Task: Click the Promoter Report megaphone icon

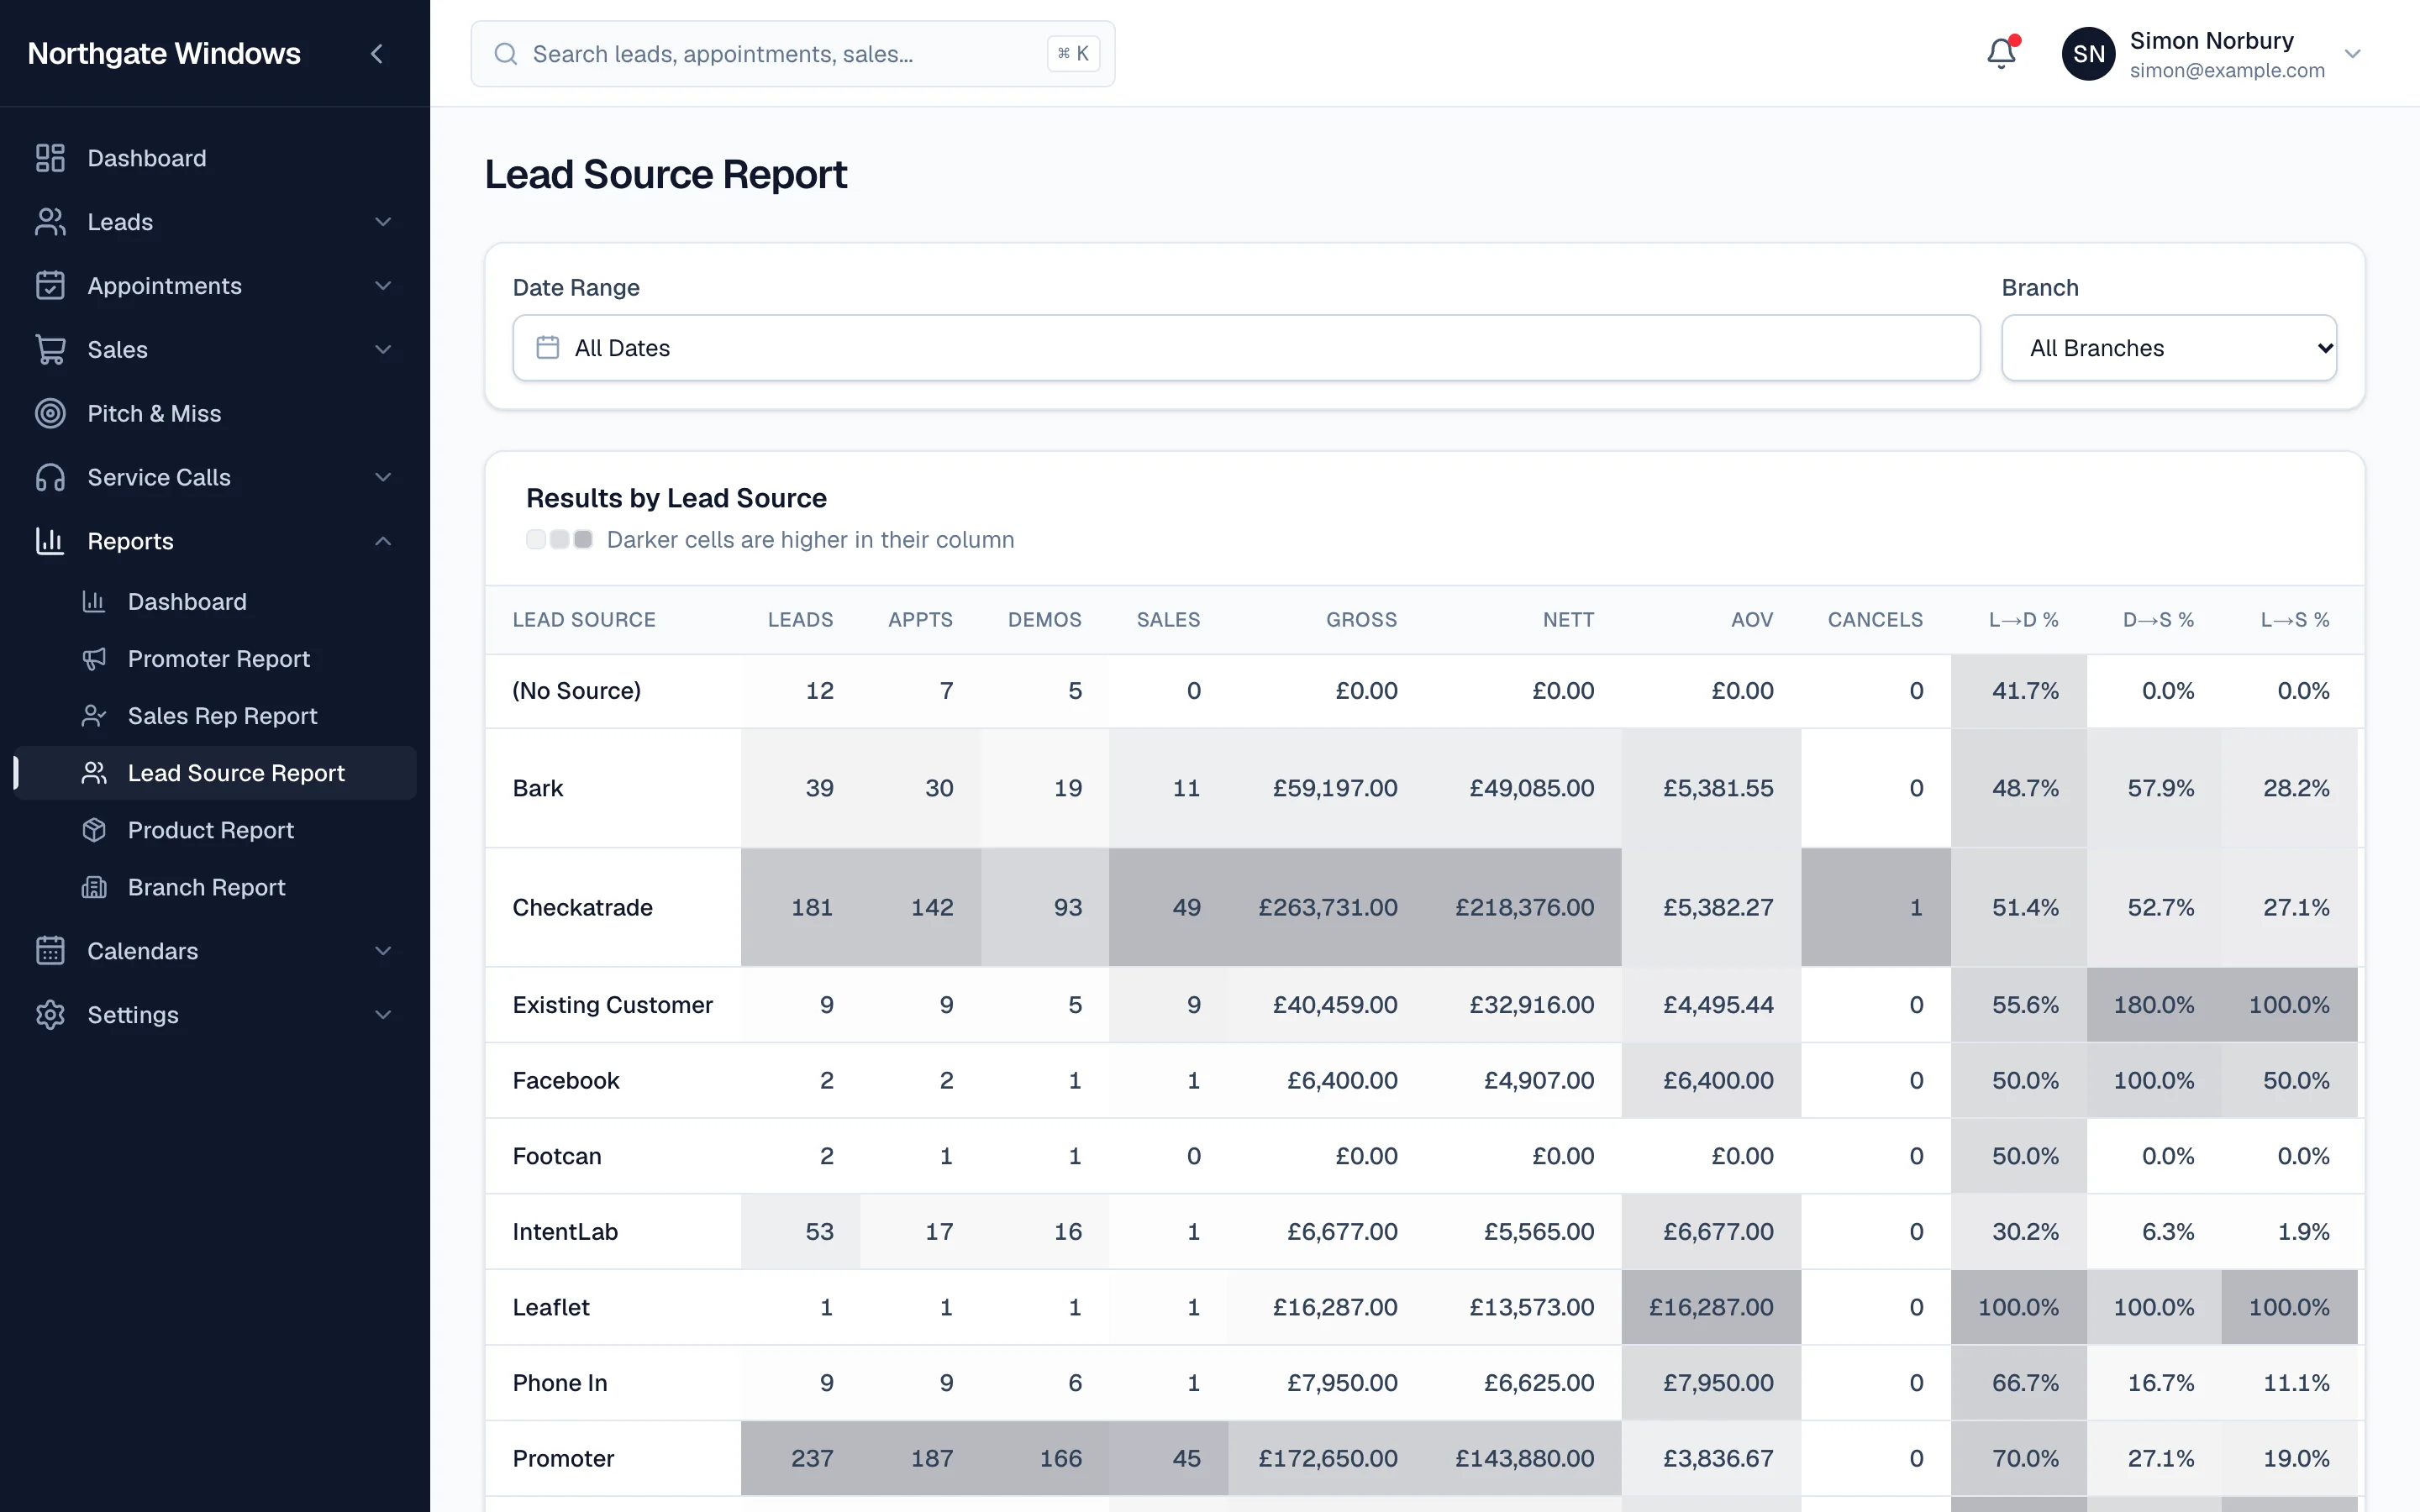Action: (x=94, y=659)
